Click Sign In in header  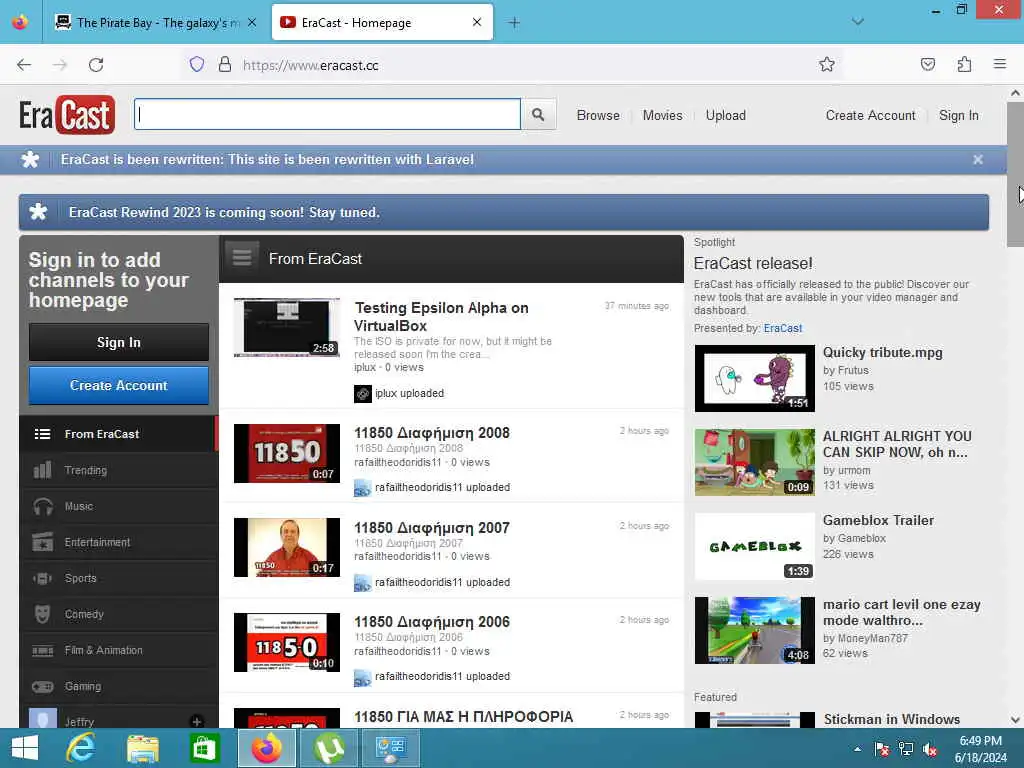click(x=959, y=116)
